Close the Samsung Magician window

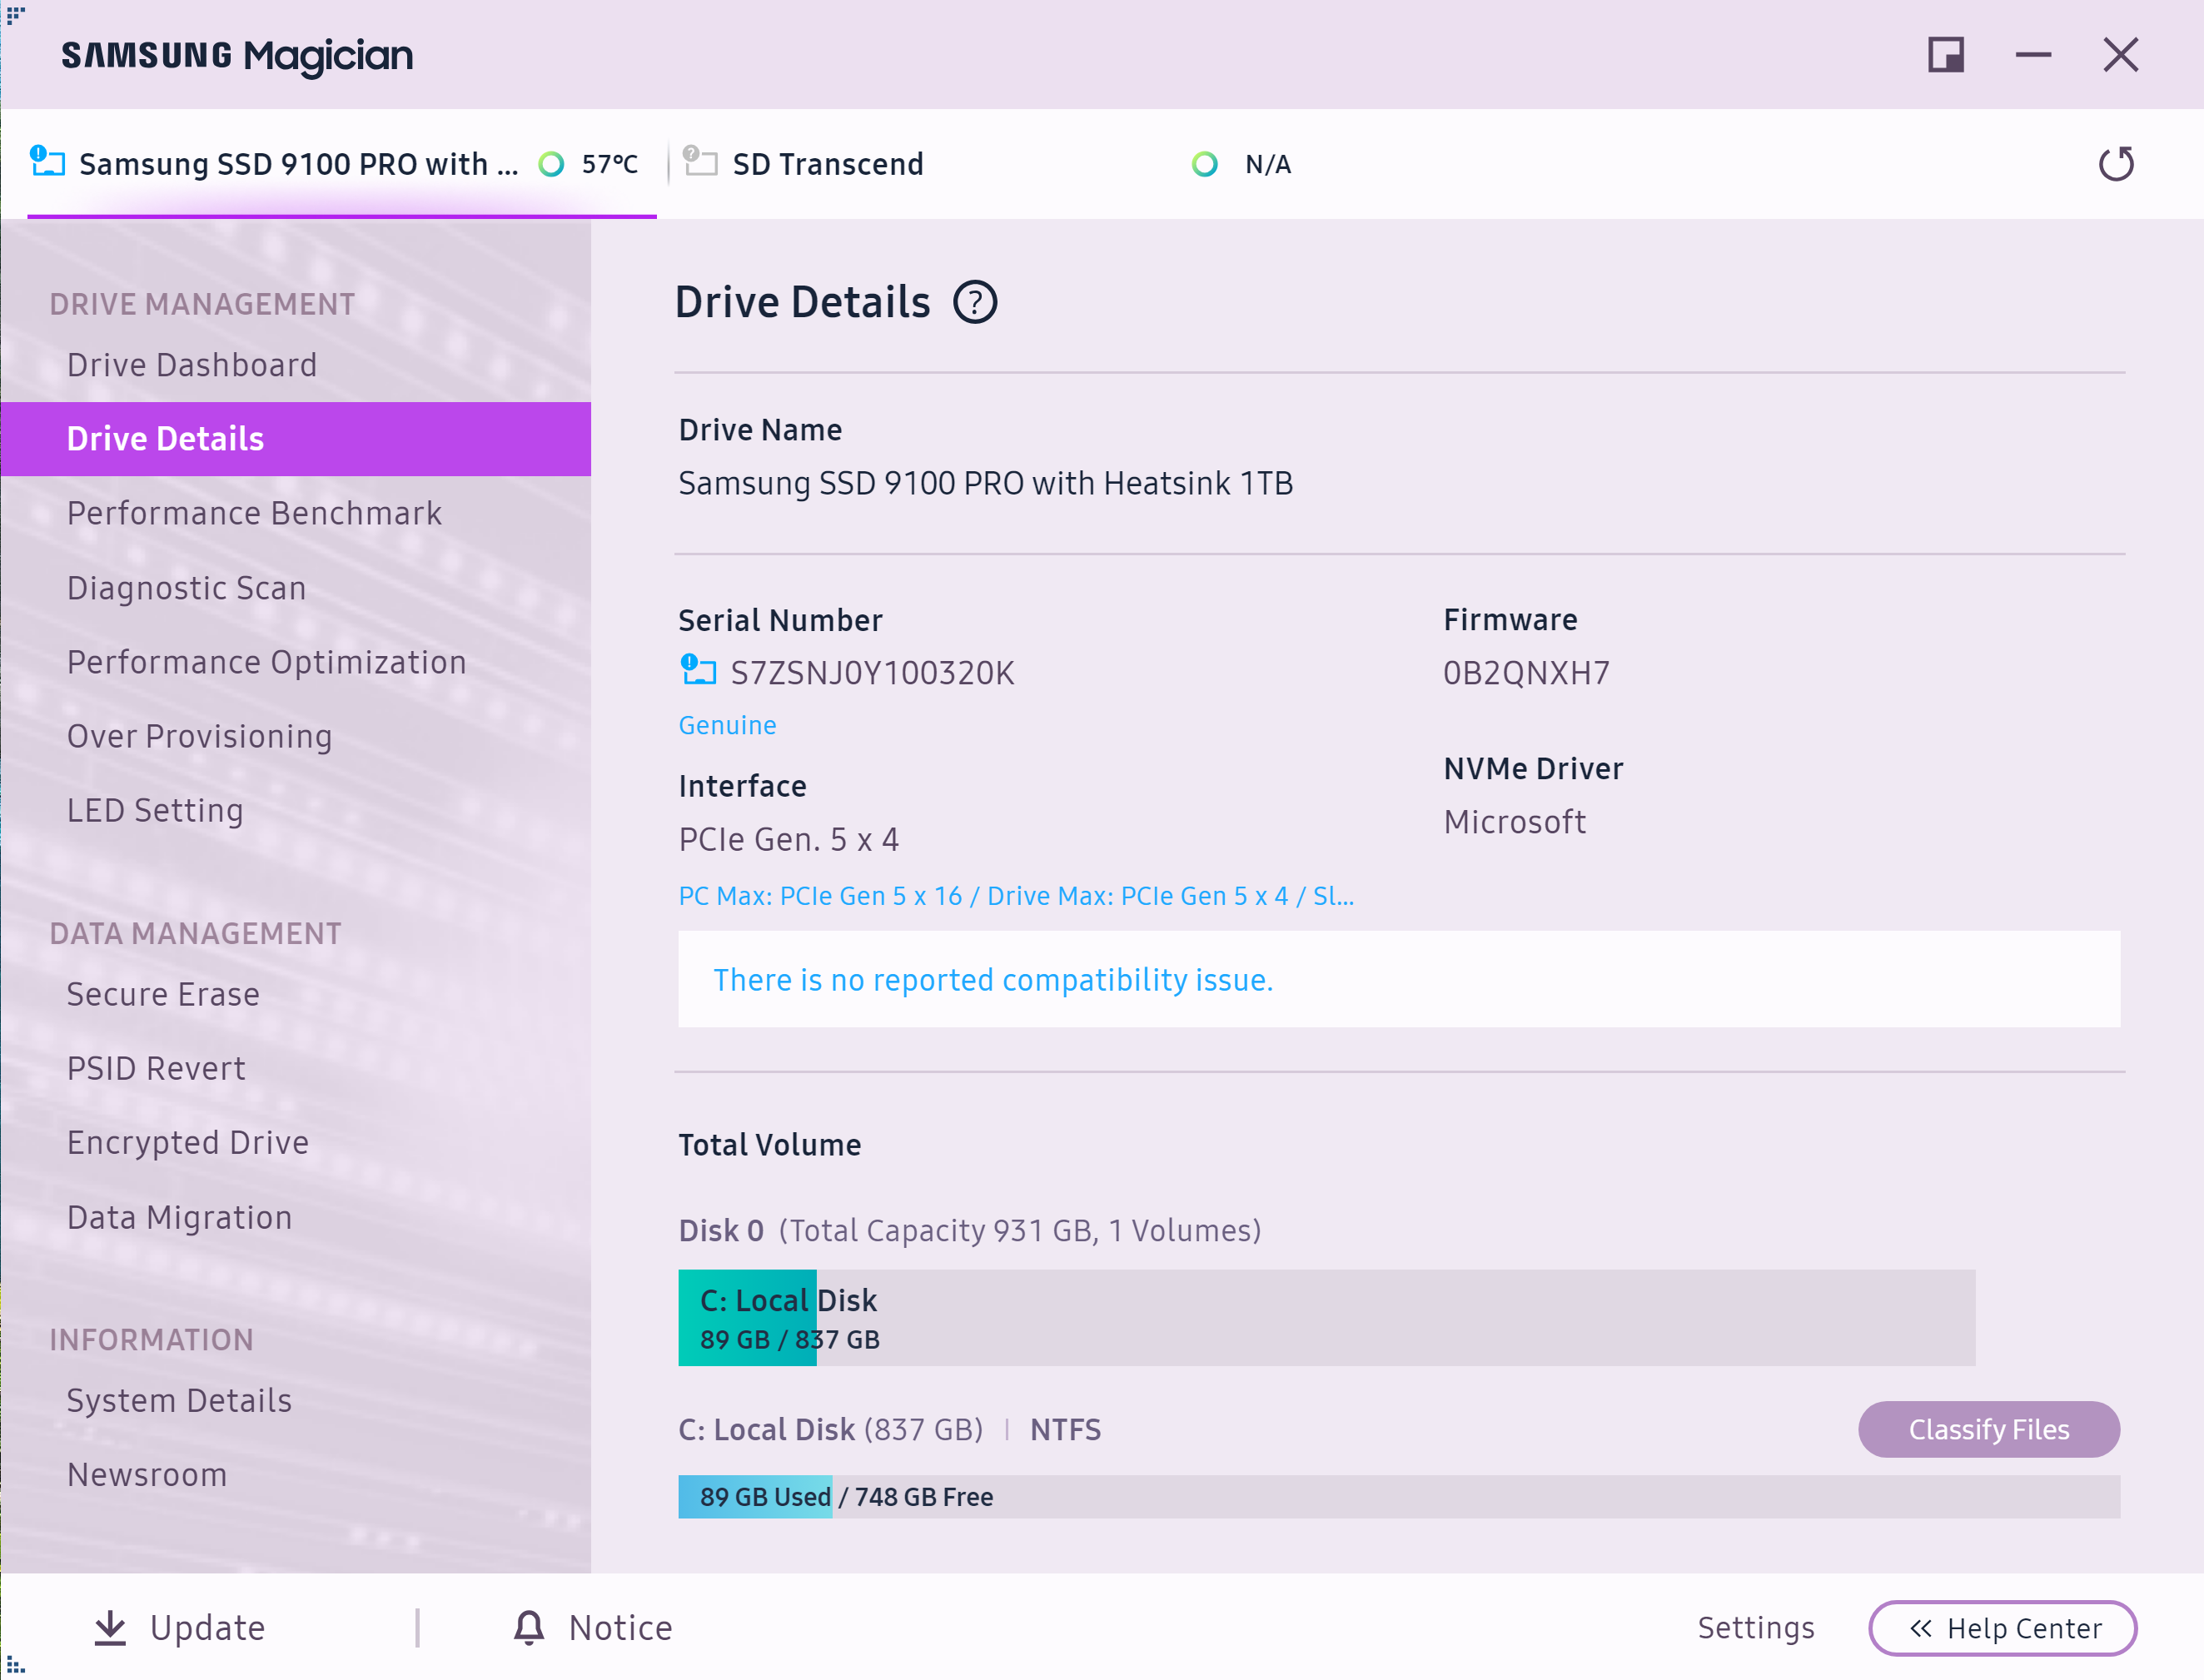click(x=2120, y=55)
